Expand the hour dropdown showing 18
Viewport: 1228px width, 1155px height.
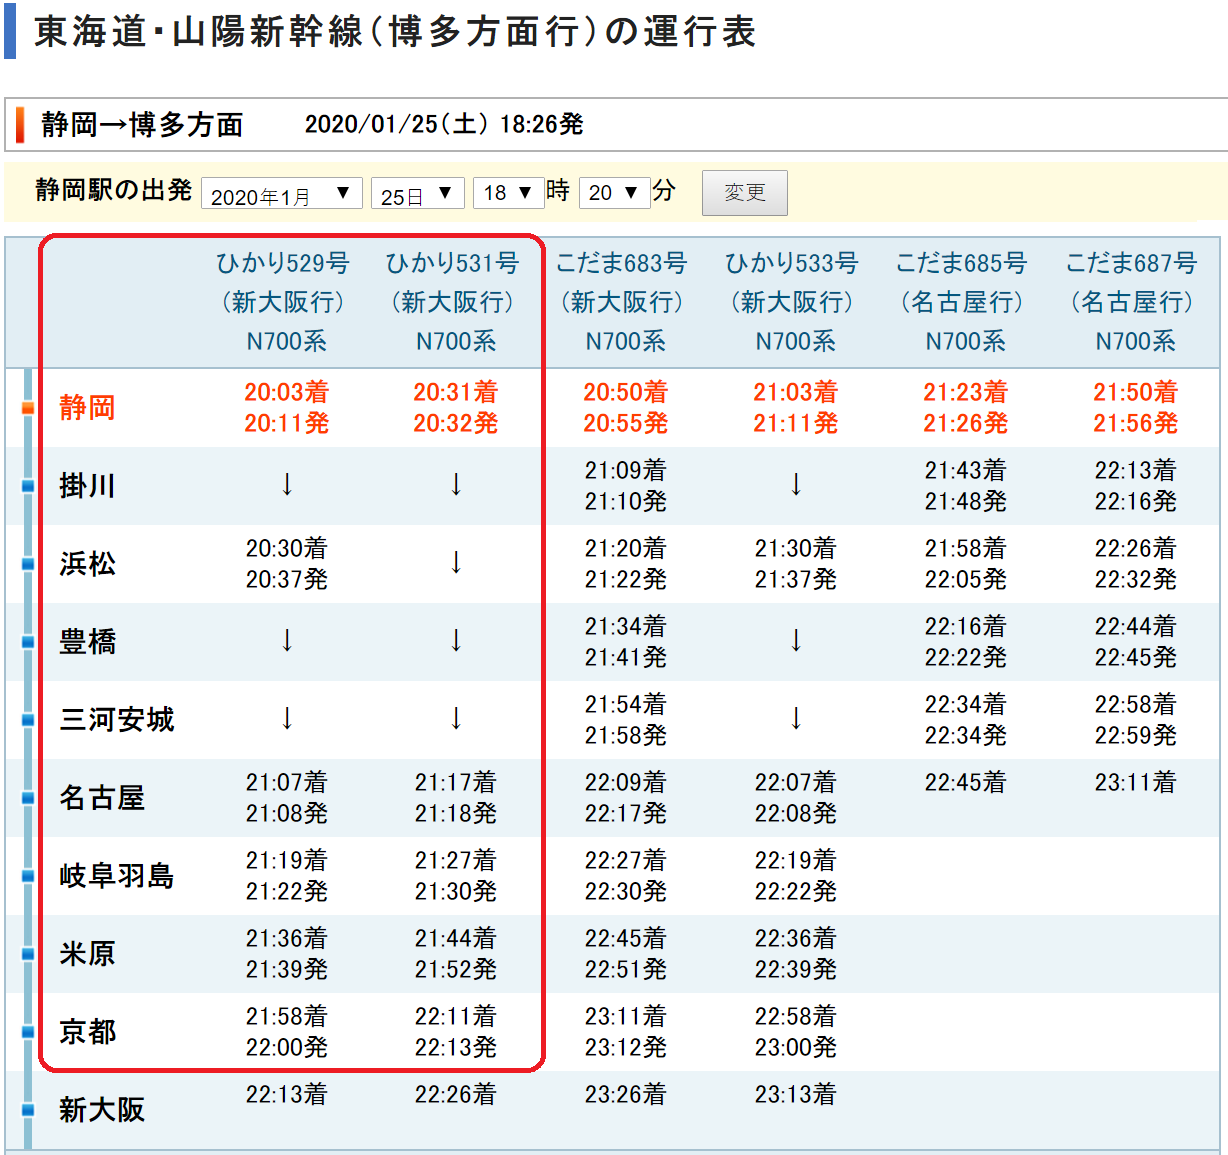coord(508,193)
